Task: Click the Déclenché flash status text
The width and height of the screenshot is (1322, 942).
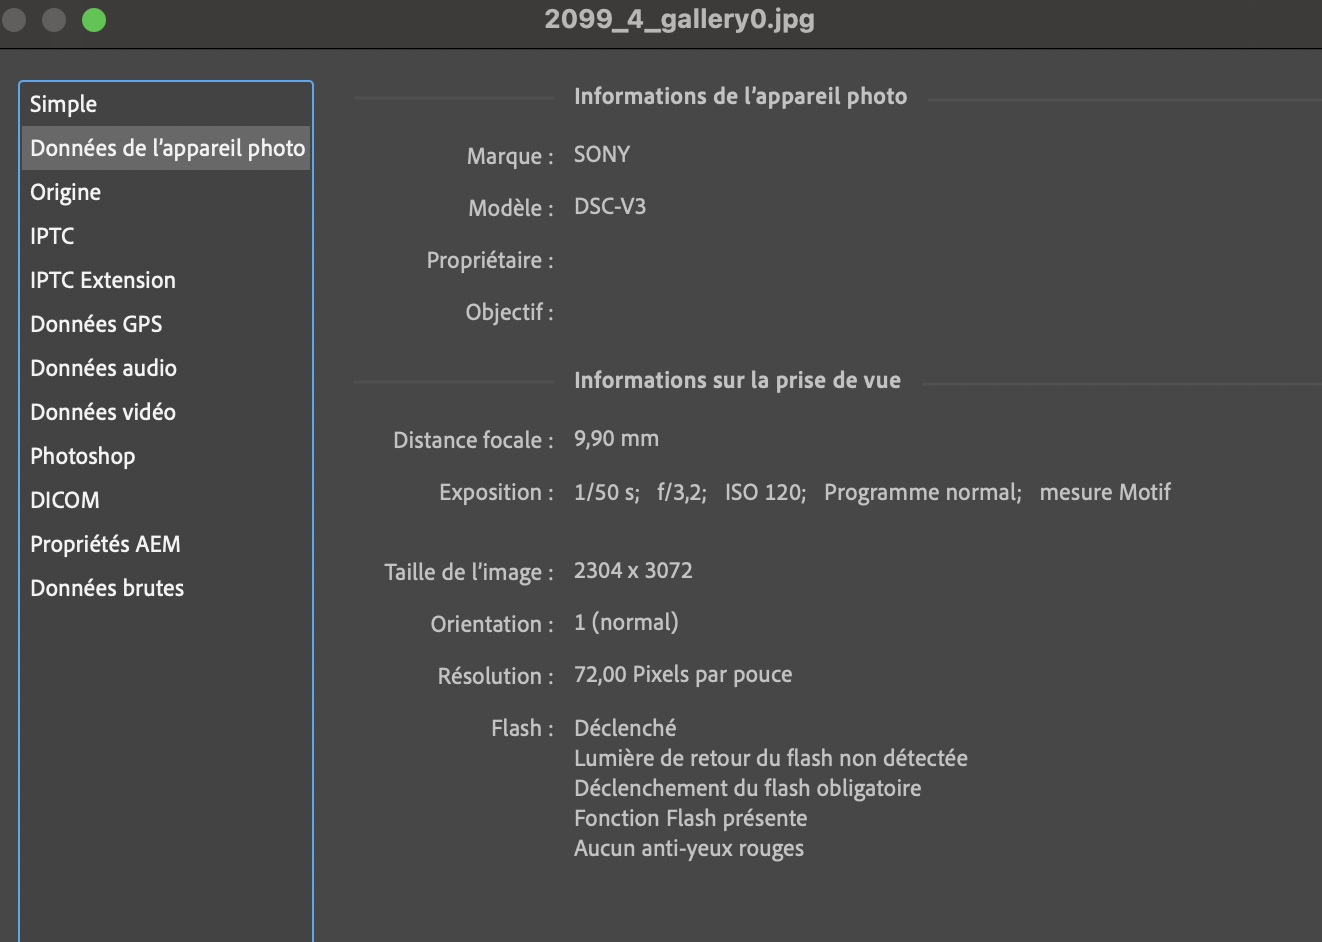Action: tap(624, 728)
